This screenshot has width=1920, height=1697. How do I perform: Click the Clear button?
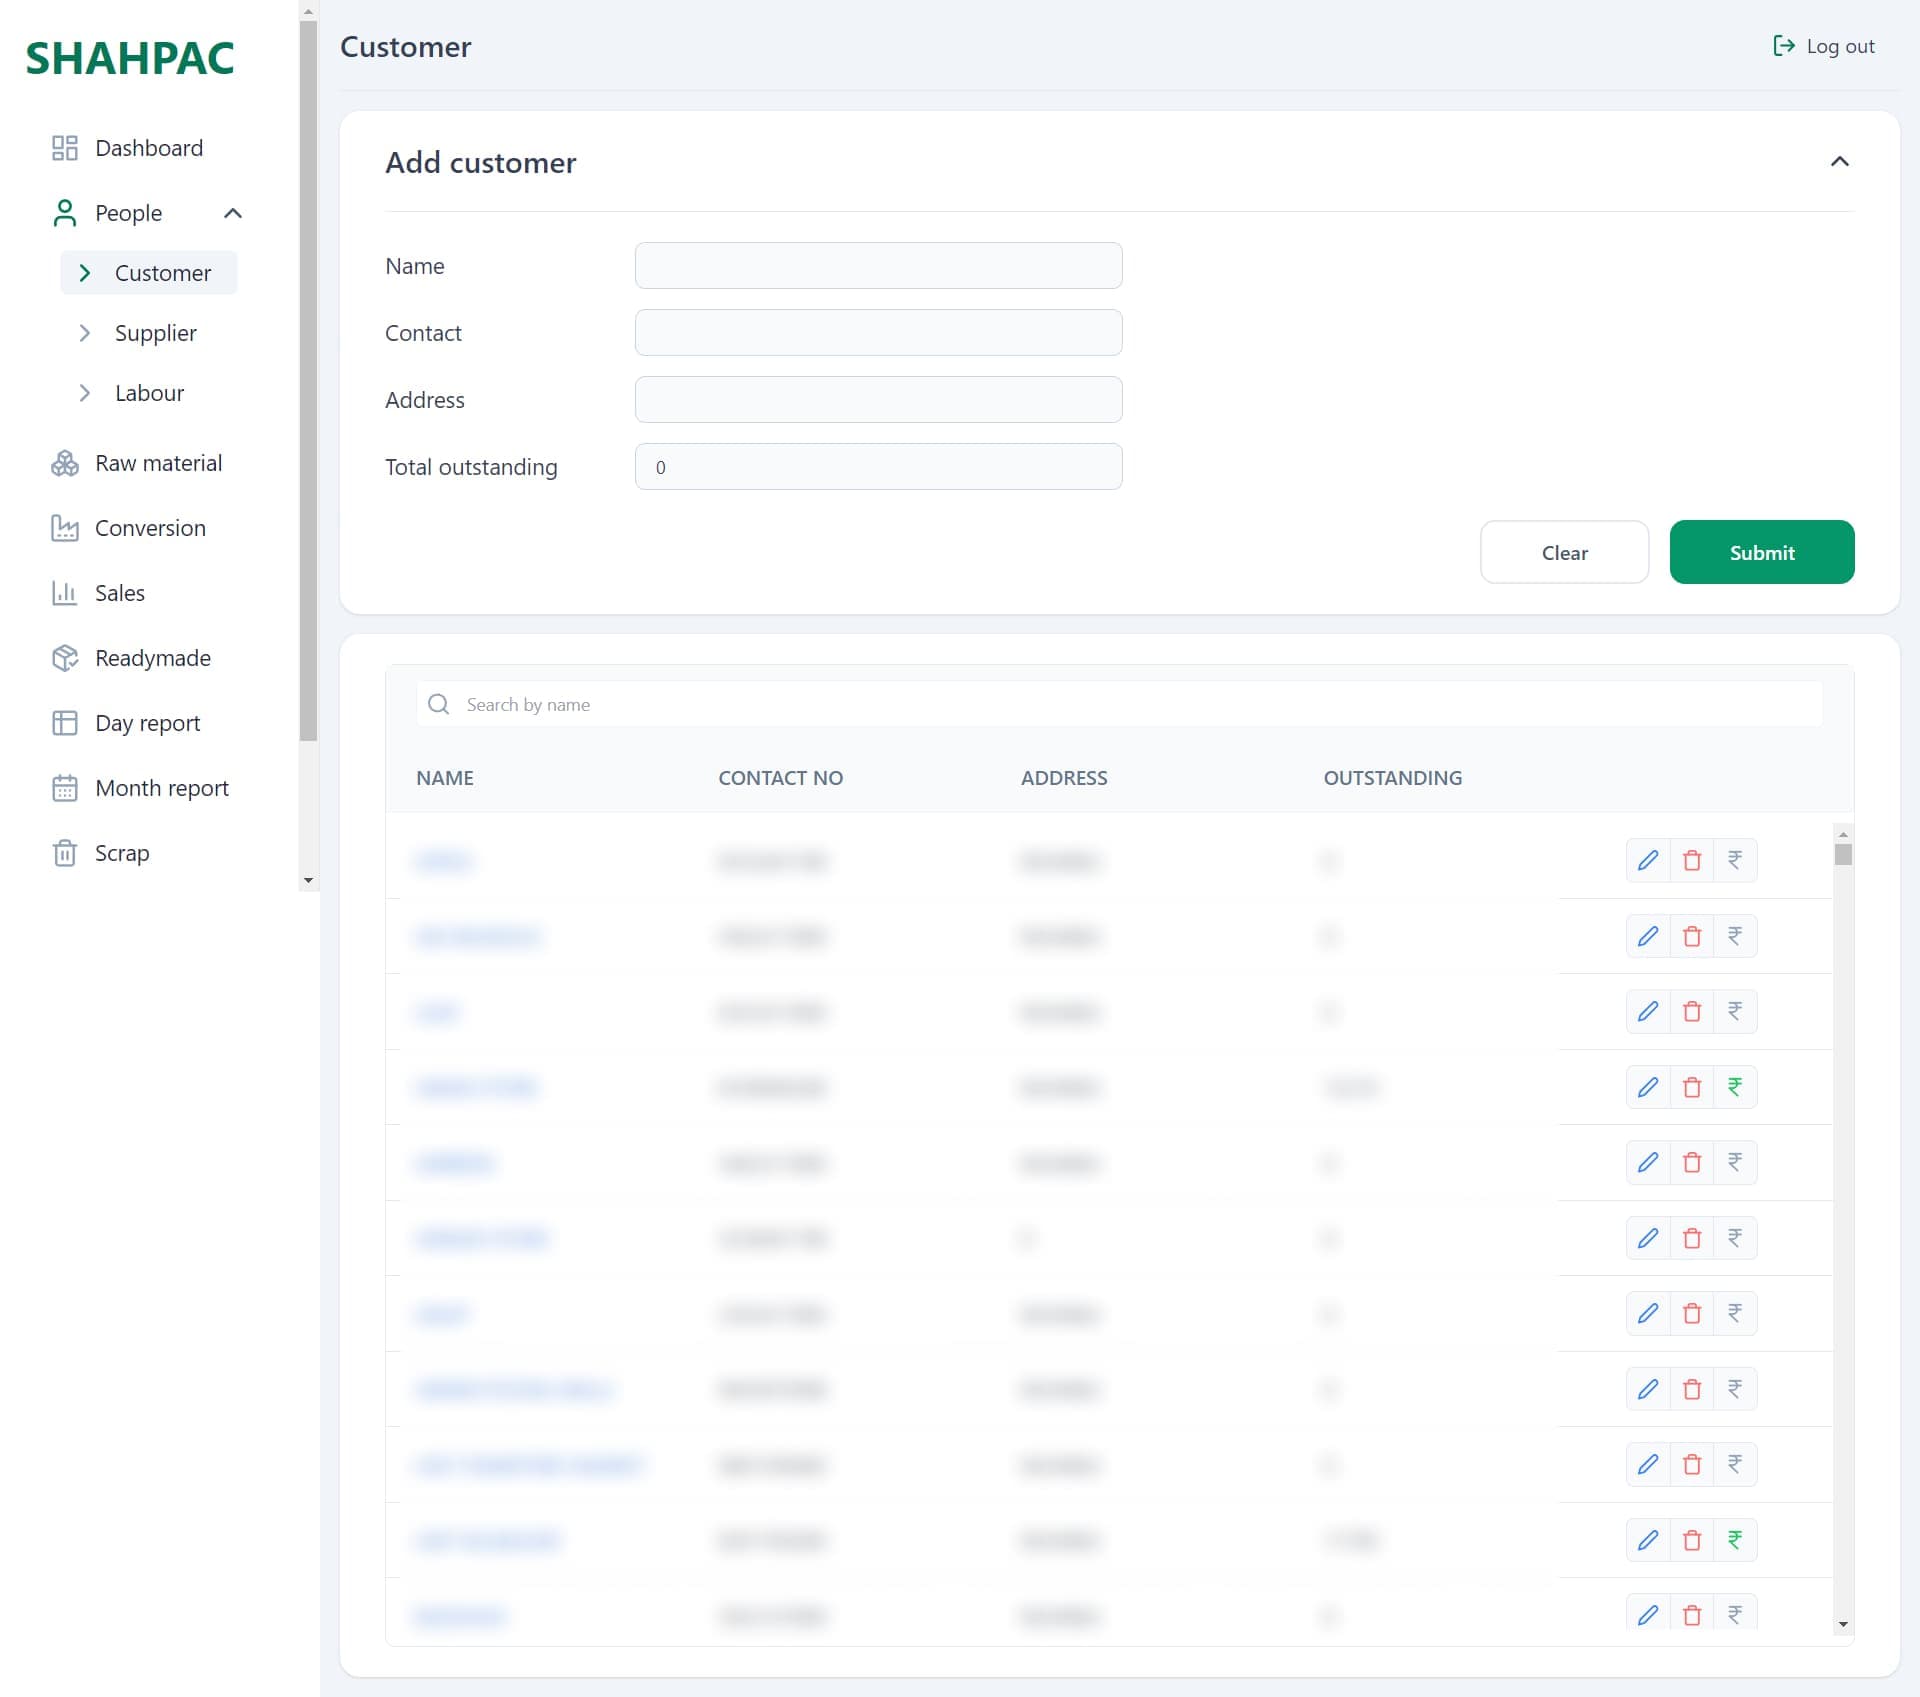pyautogui.click(x=1564, y=552)
